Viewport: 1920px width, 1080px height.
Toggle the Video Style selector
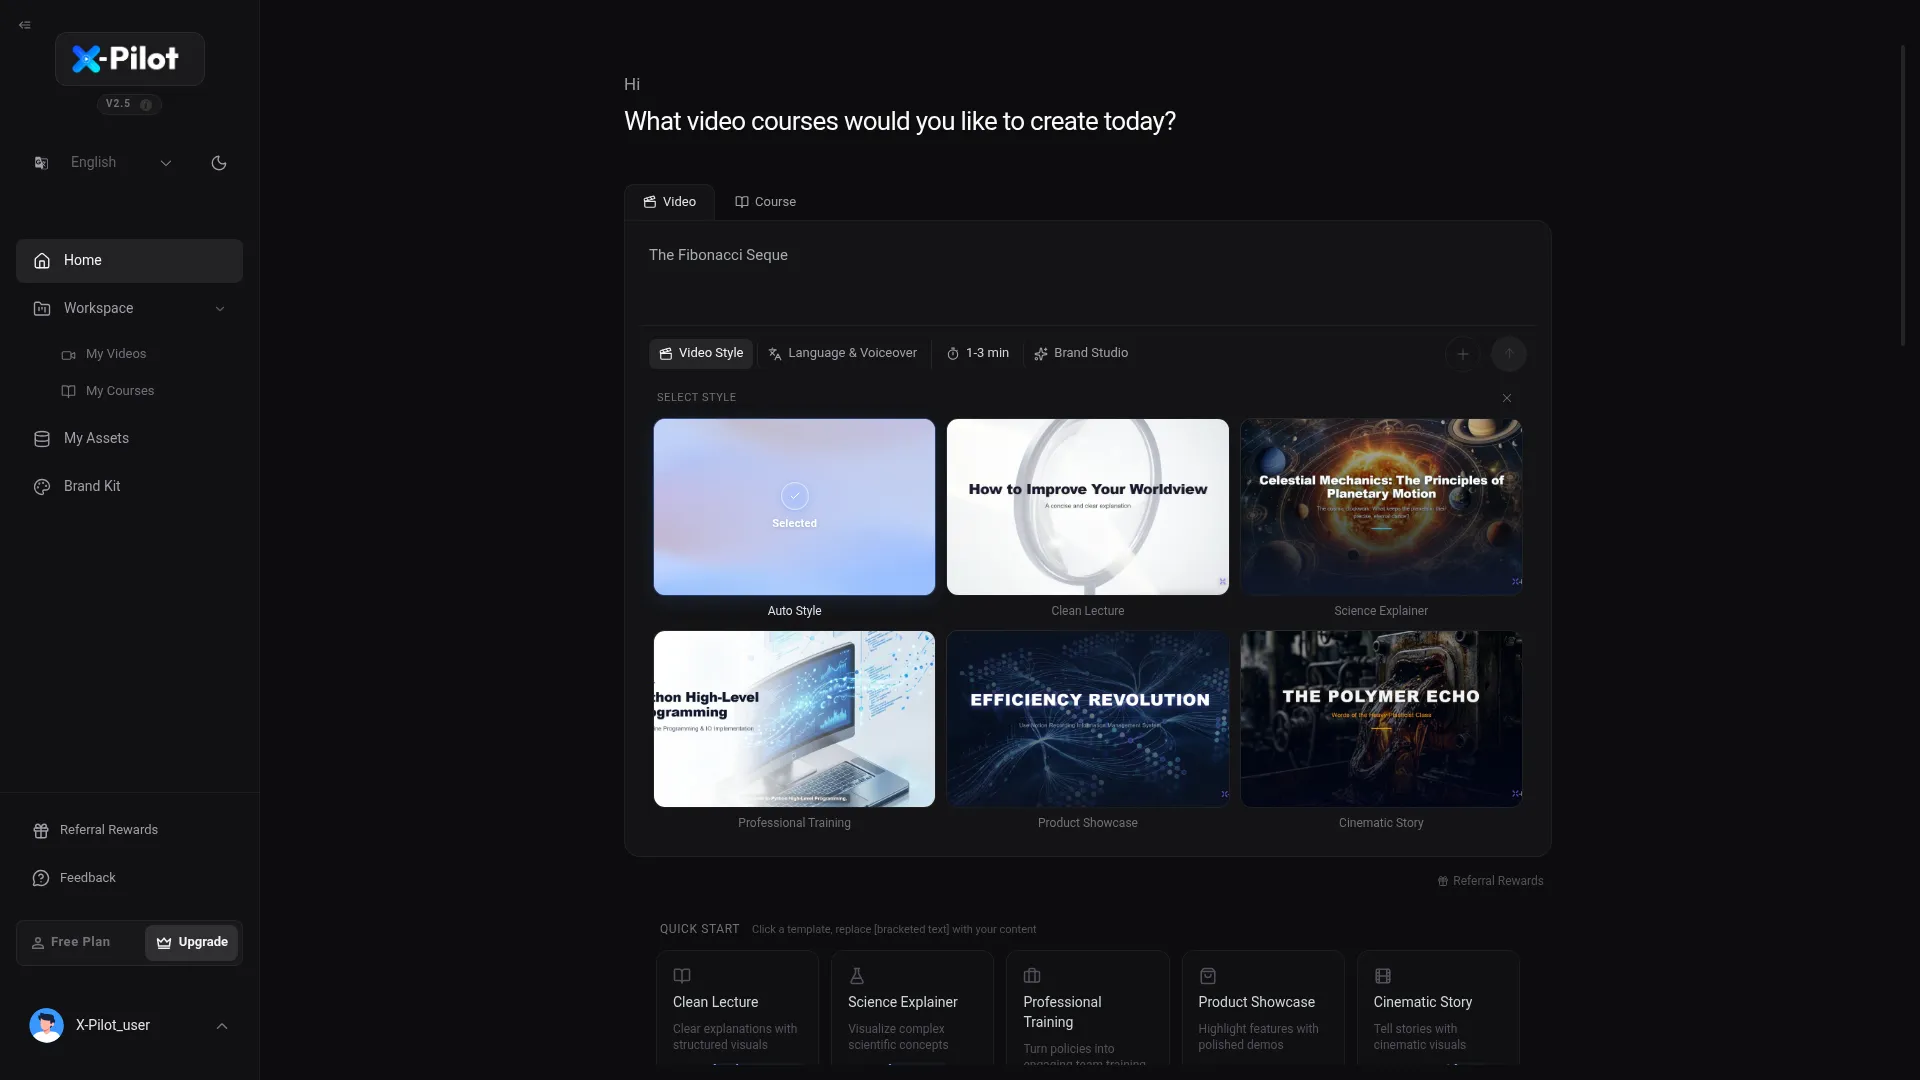701,354
